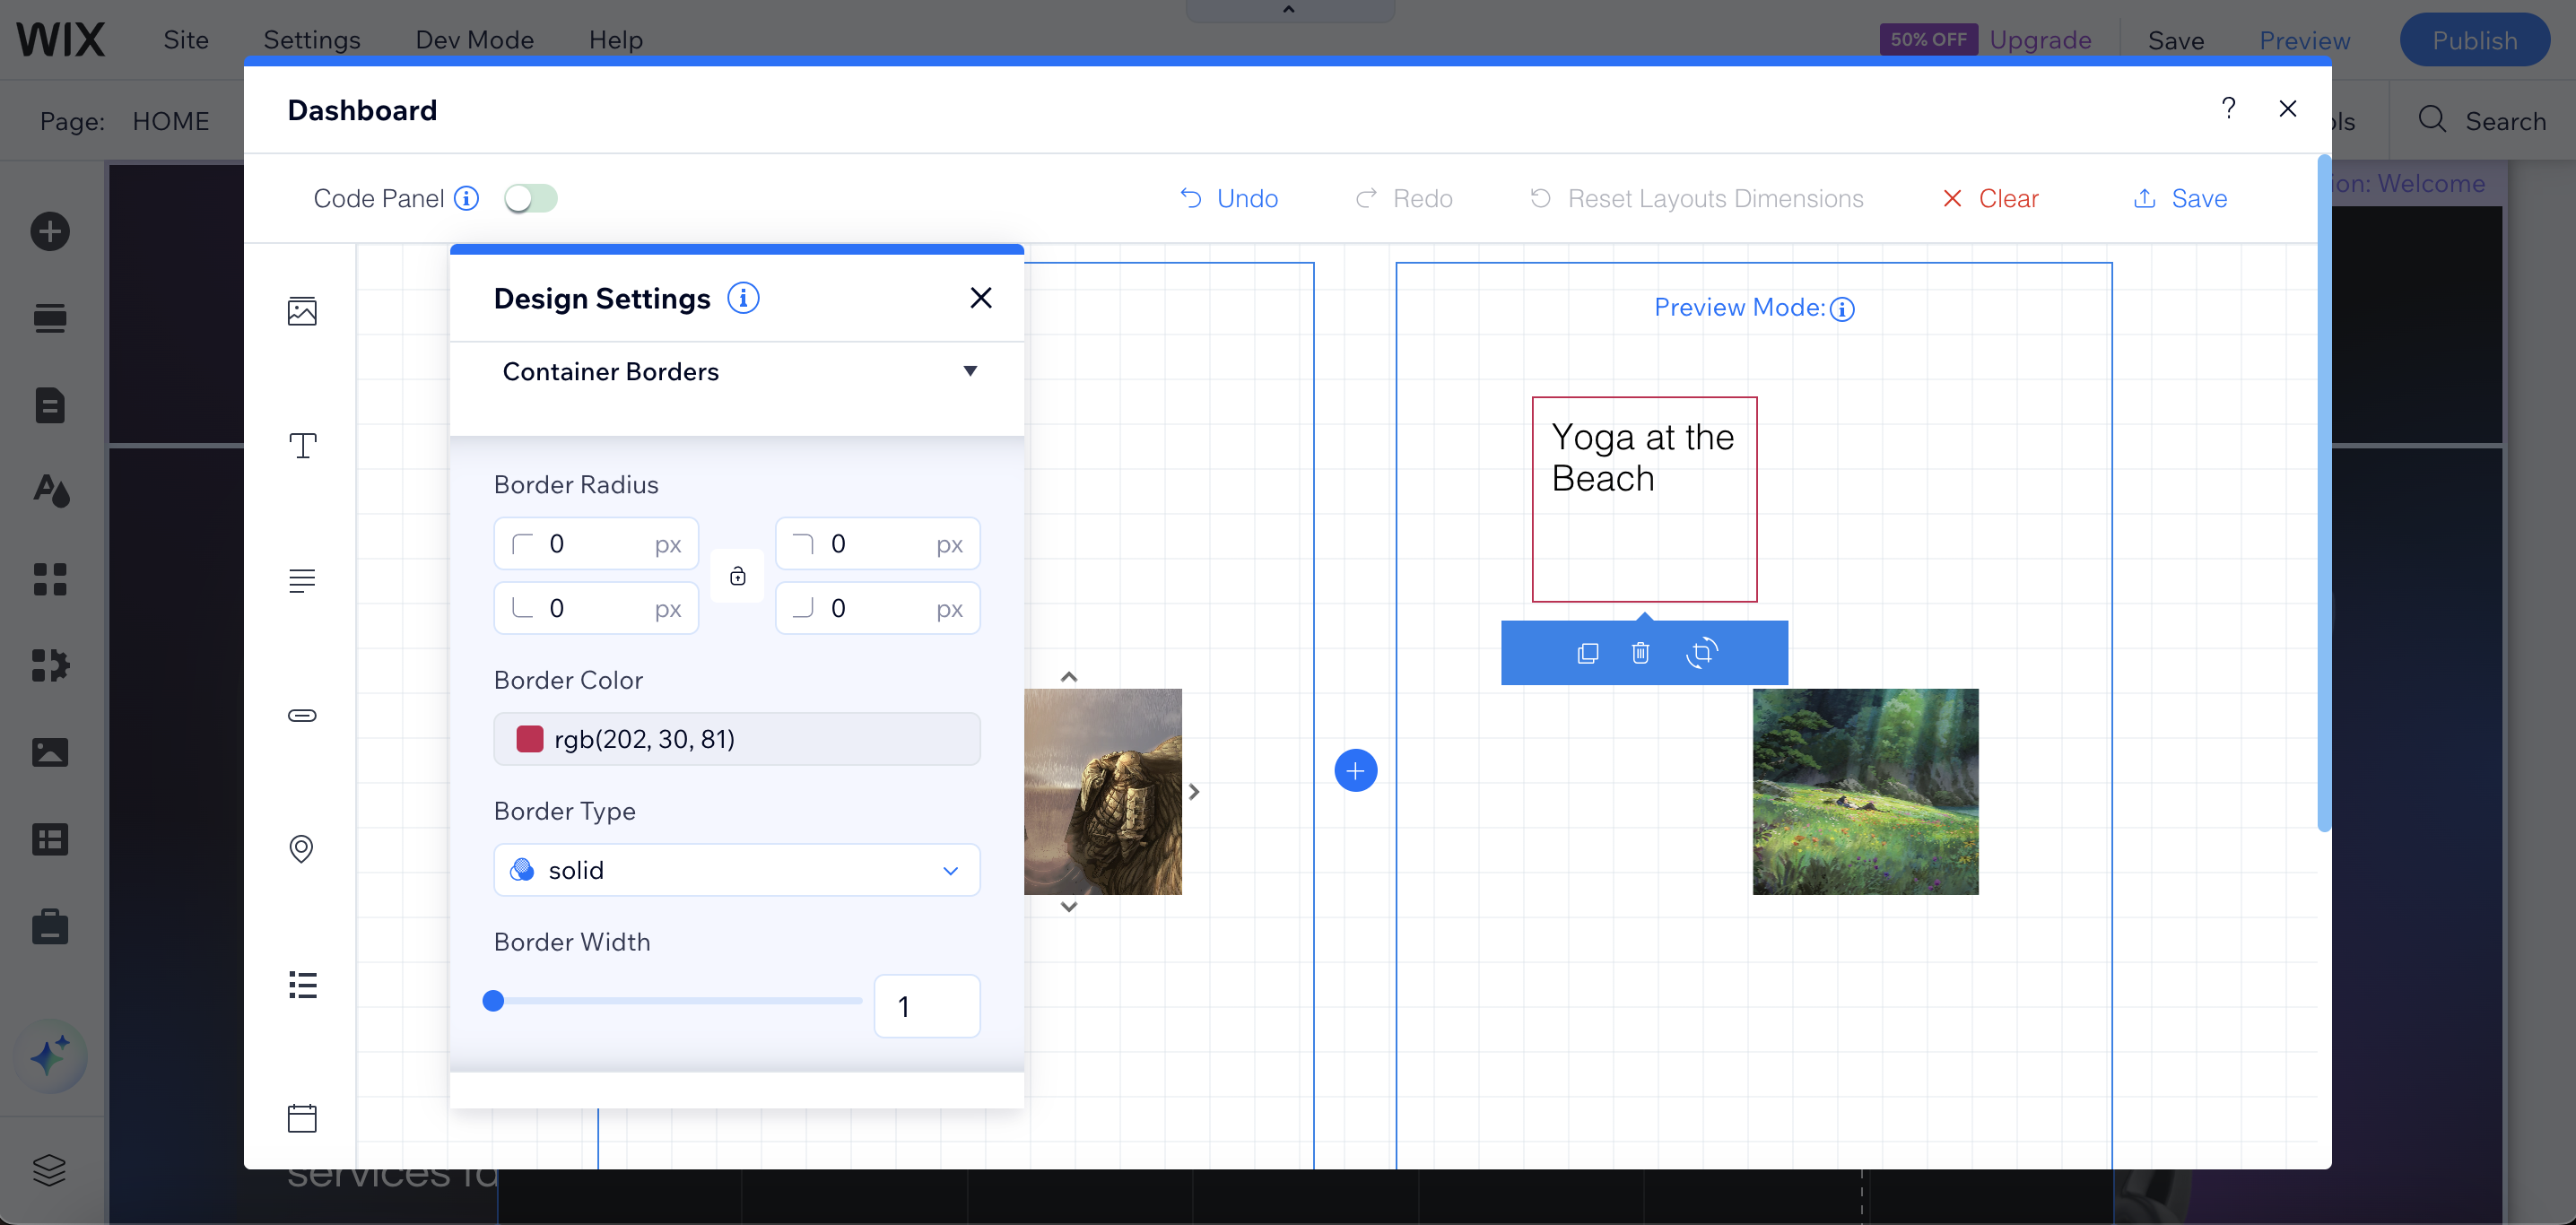Open Site Design icon in Wix sidebar
The height and width of the screenshot is (1225, 2576).
point(50,491)
